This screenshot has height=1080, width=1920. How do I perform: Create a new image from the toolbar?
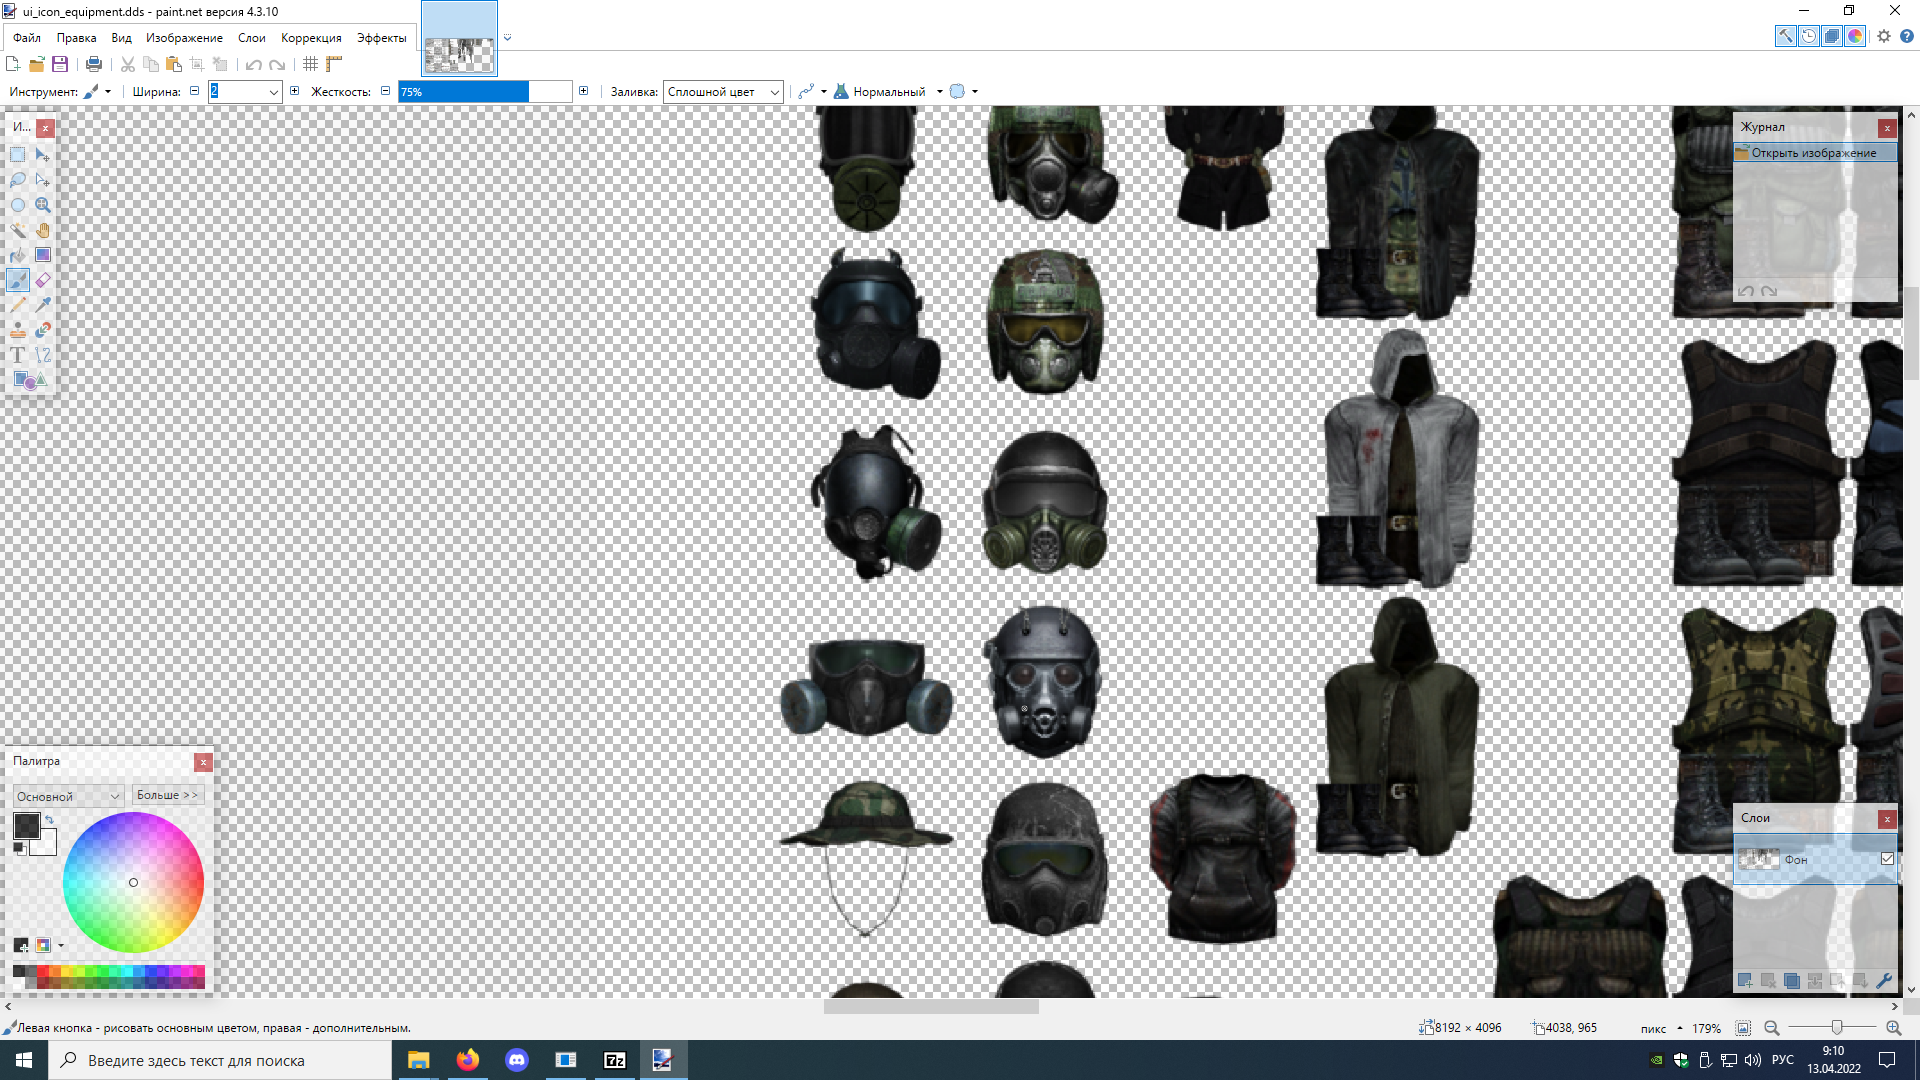click(x=13, y=64)
